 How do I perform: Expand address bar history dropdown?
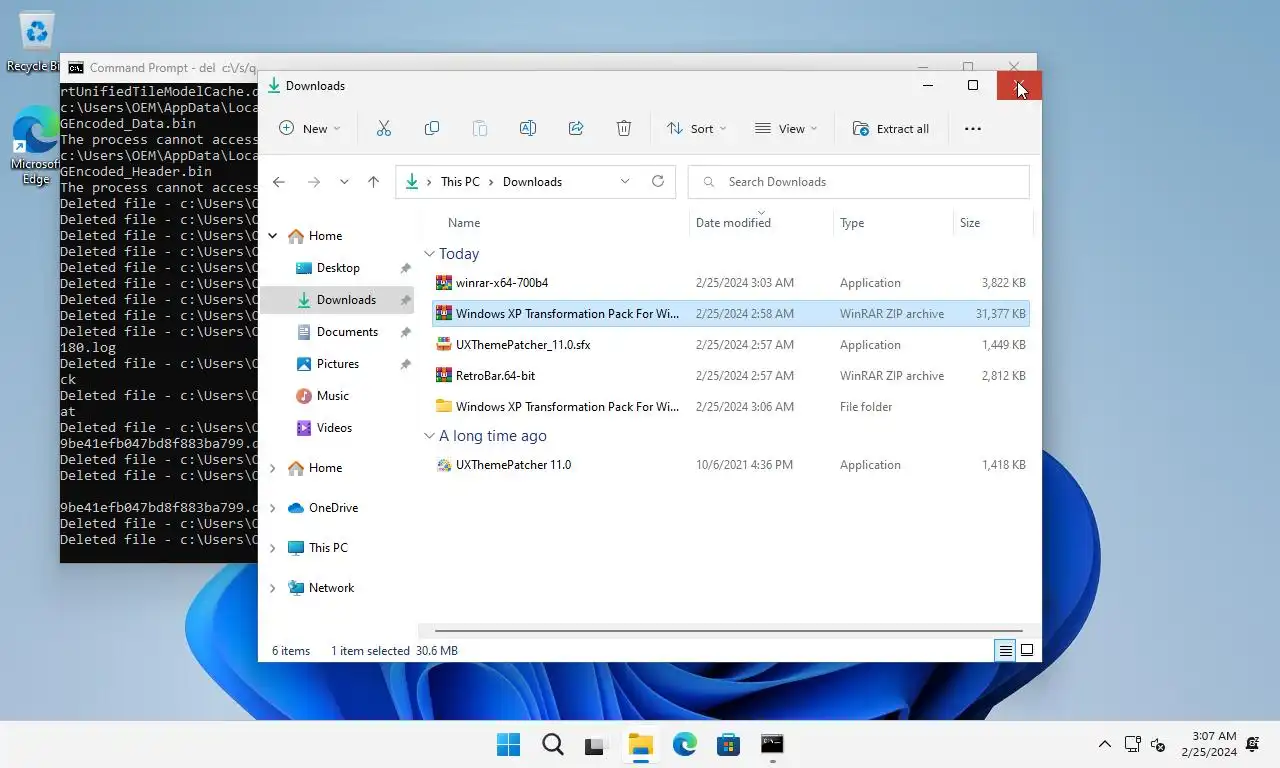click(625, 181)
